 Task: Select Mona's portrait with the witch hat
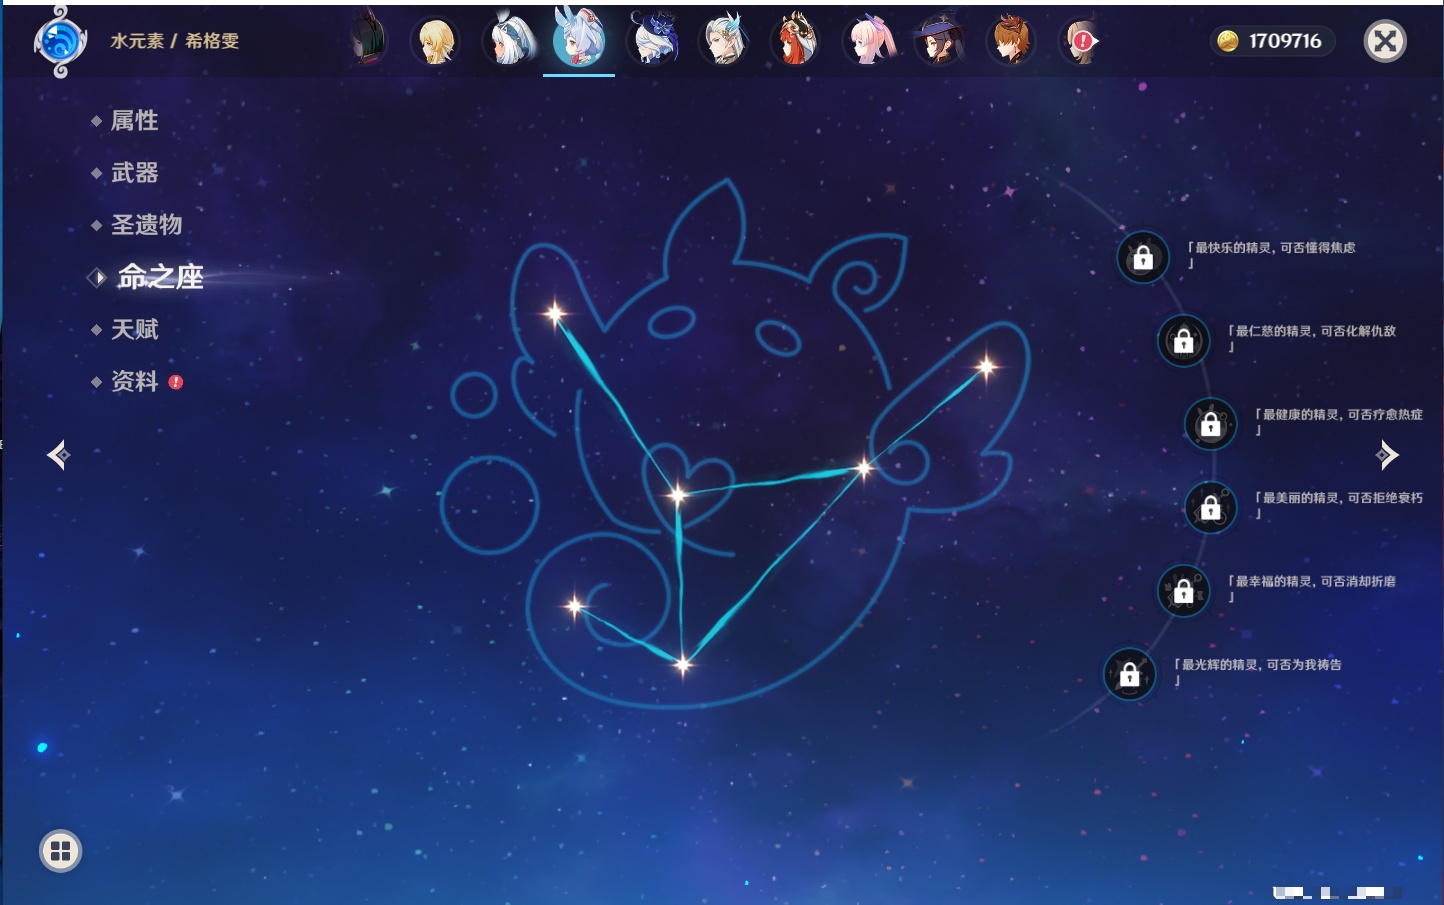[939, 42]
